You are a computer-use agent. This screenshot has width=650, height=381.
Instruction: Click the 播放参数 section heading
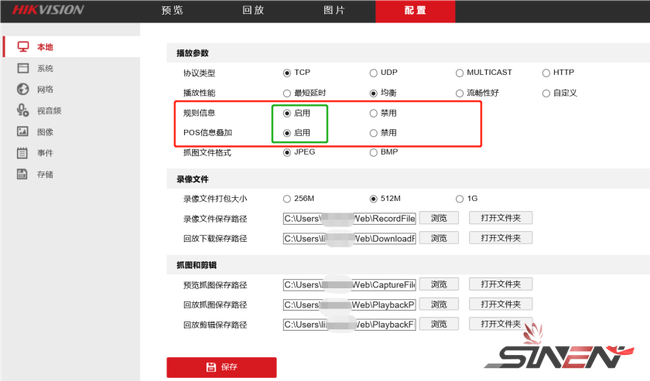192,53
